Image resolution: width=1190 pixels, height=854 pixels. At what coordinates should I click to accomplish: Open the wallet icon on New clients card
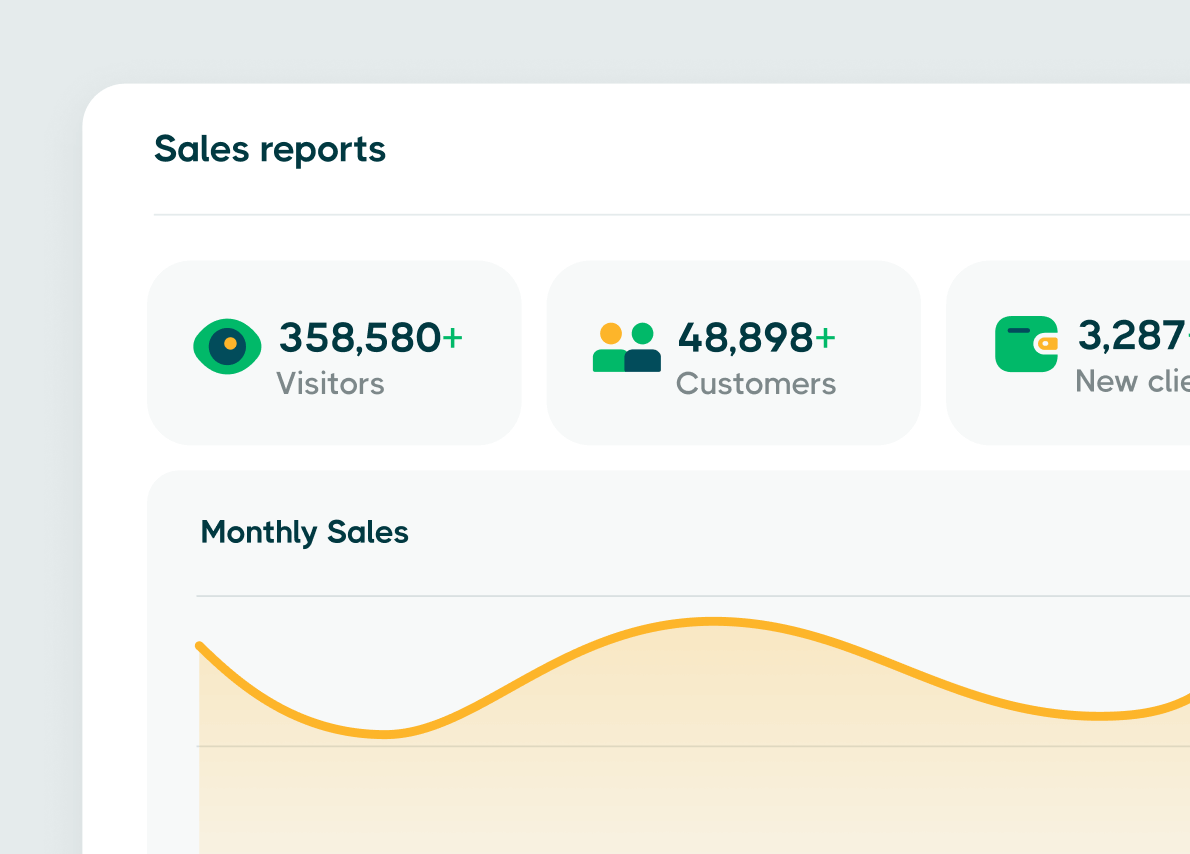(1026, 345)
